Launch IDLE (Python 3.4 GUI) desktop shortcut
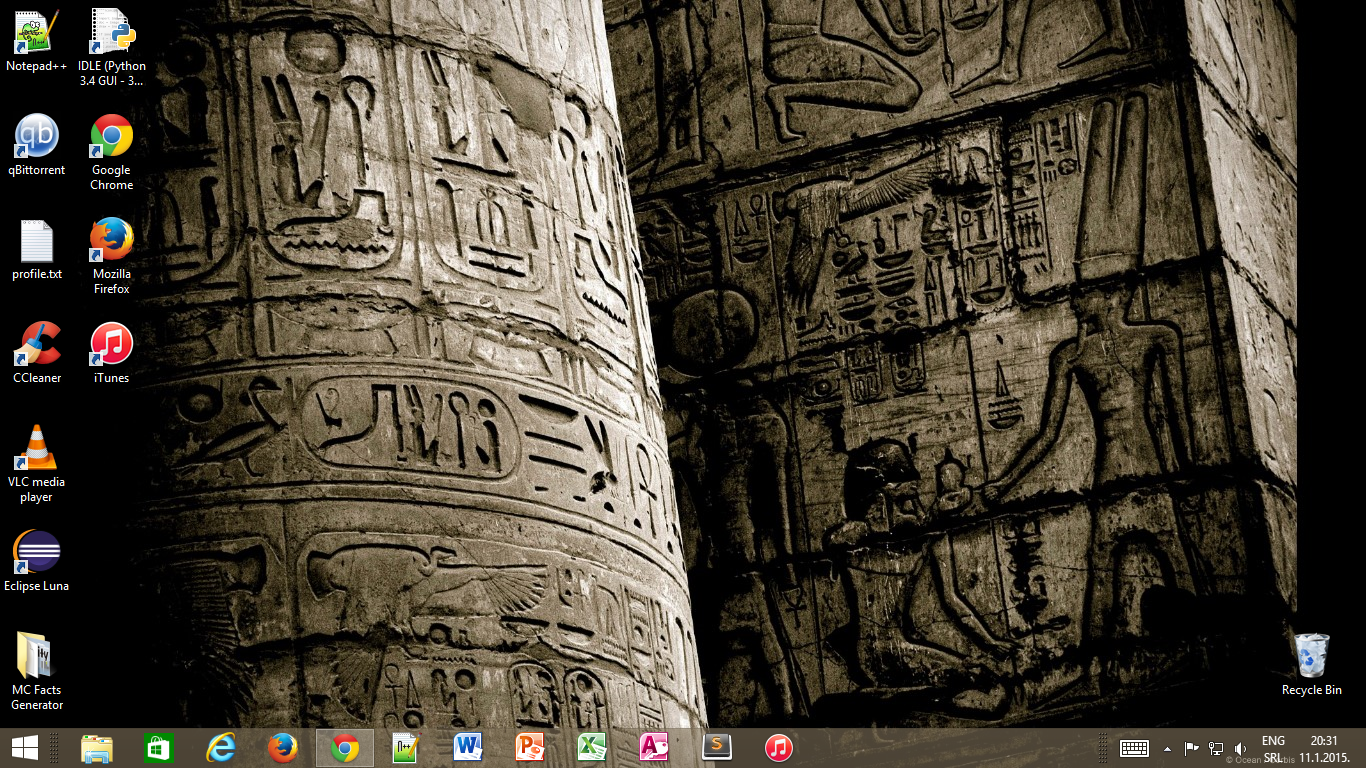The image size is (1366, 768). [x=112, y=48]
